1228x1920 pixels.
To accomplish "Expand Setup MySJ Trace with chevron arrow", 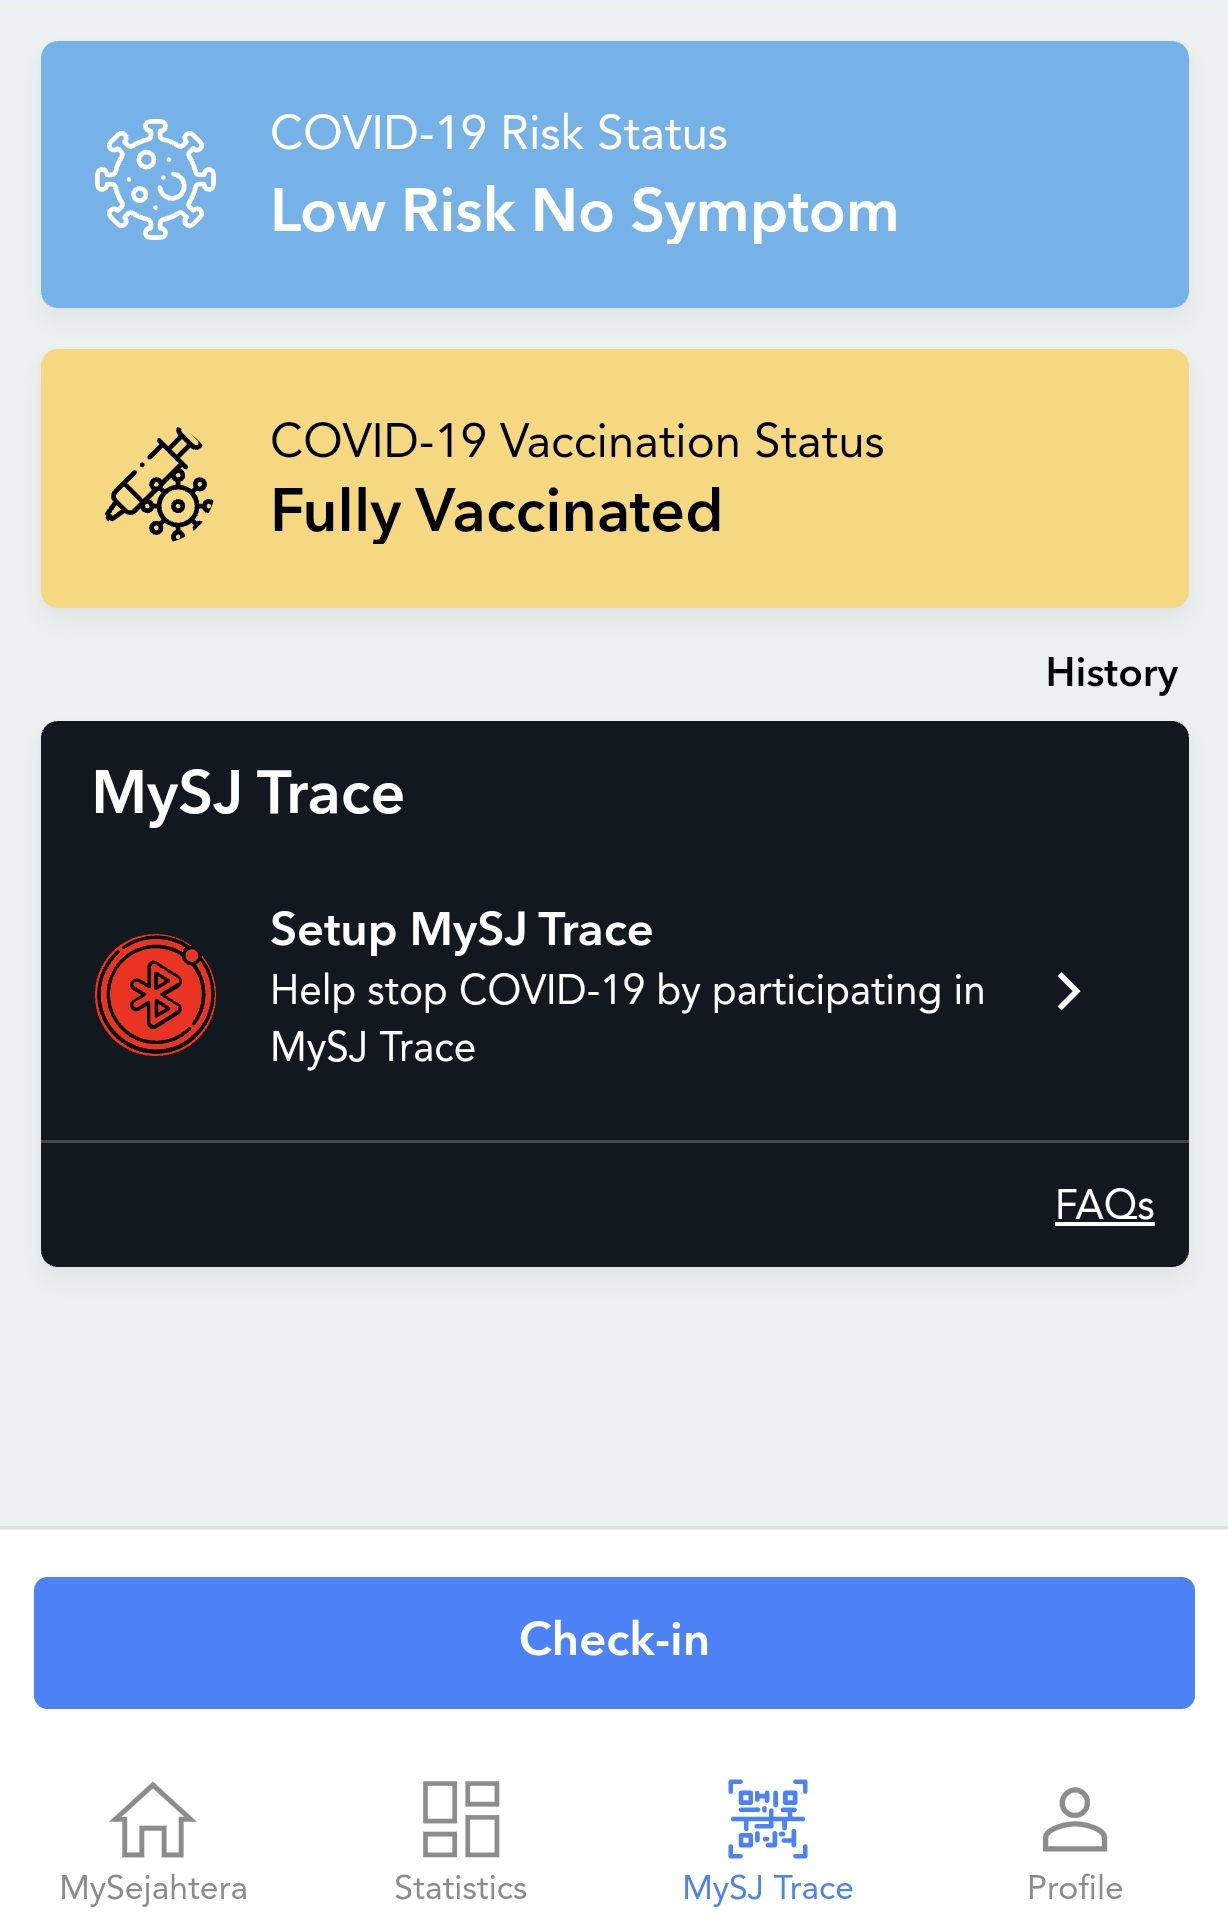I will (x=1069, y=991).
